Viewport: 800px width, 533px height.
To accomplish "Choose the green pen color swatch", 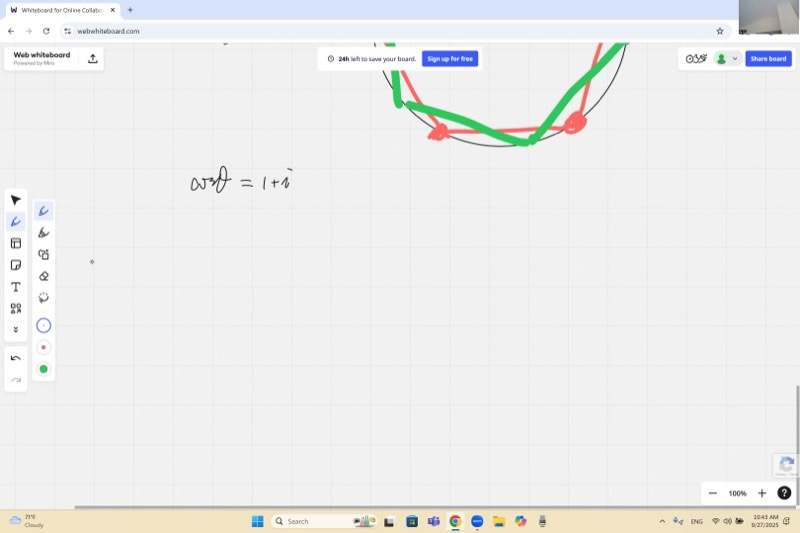I will pyautogui.click(x=43, y=369).
